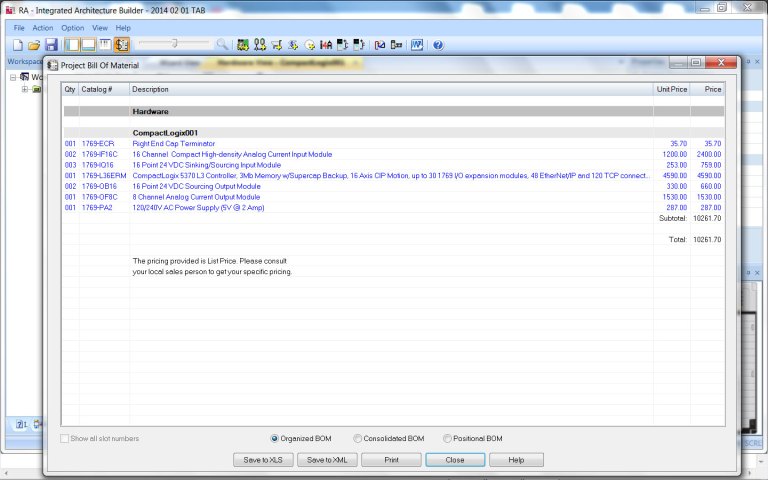
Task: Click the Save to XML button
Action: point(327,460)
